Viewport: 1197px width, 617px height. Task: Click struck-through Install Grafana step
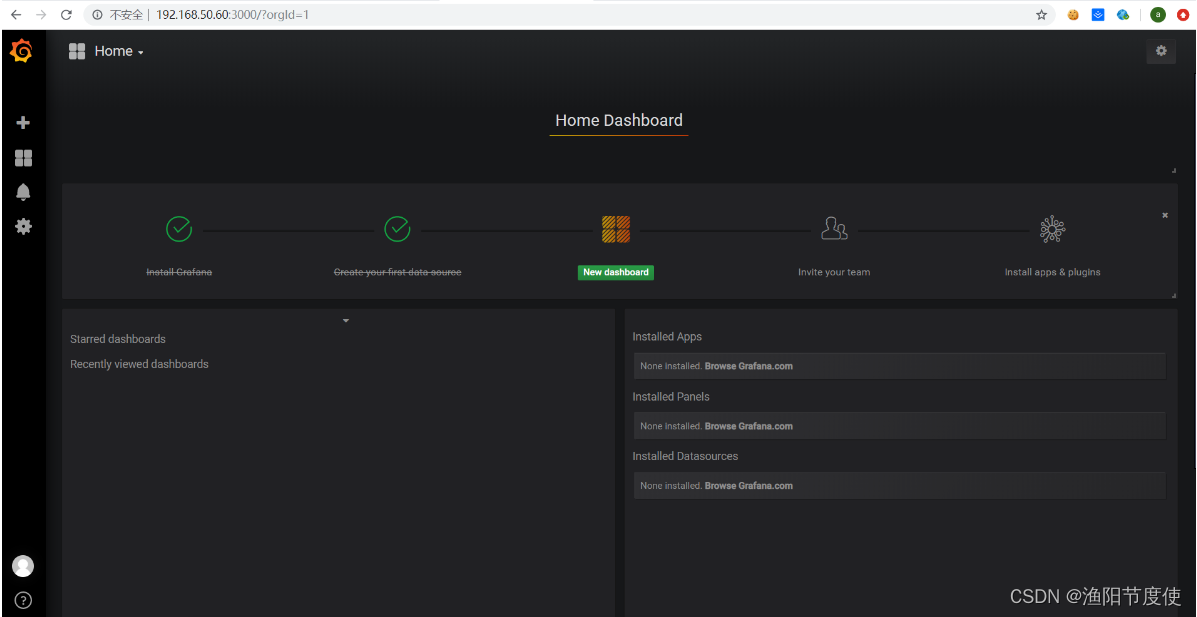click(x=179, y=272)
